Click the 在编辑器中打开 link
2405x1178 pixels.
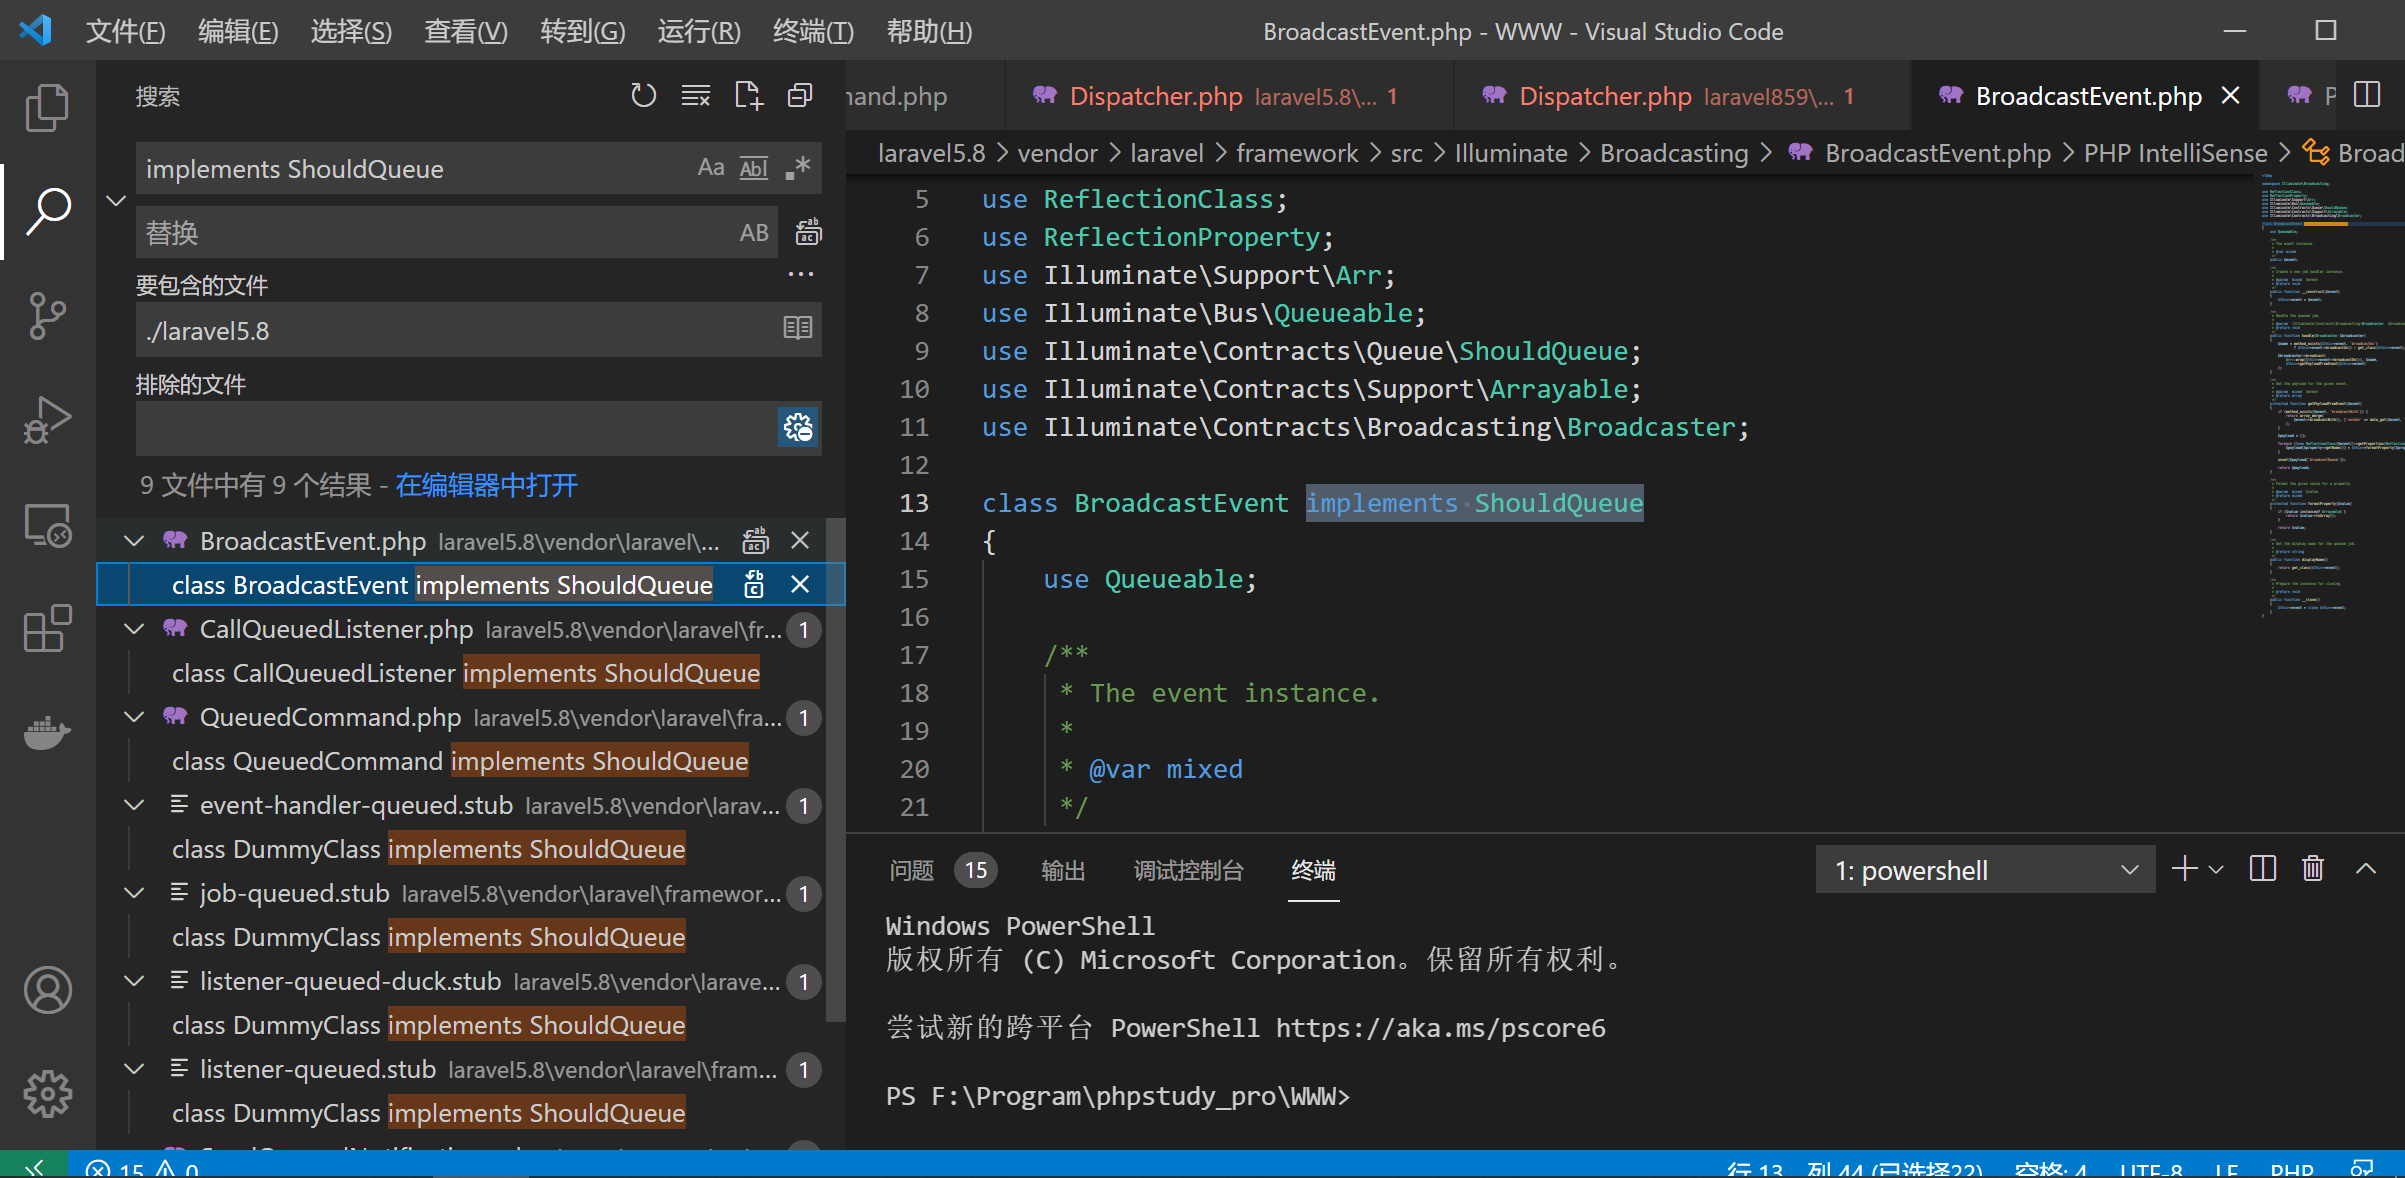pyautogui.click(x=487, y=485)
